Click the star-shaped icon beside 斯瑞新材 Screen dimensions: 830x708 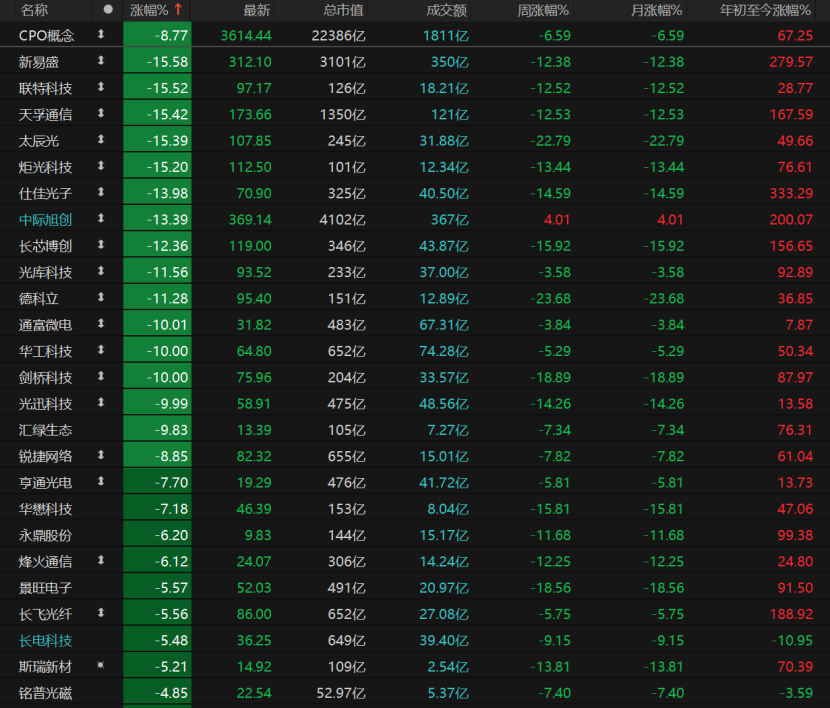pos(100,665)
